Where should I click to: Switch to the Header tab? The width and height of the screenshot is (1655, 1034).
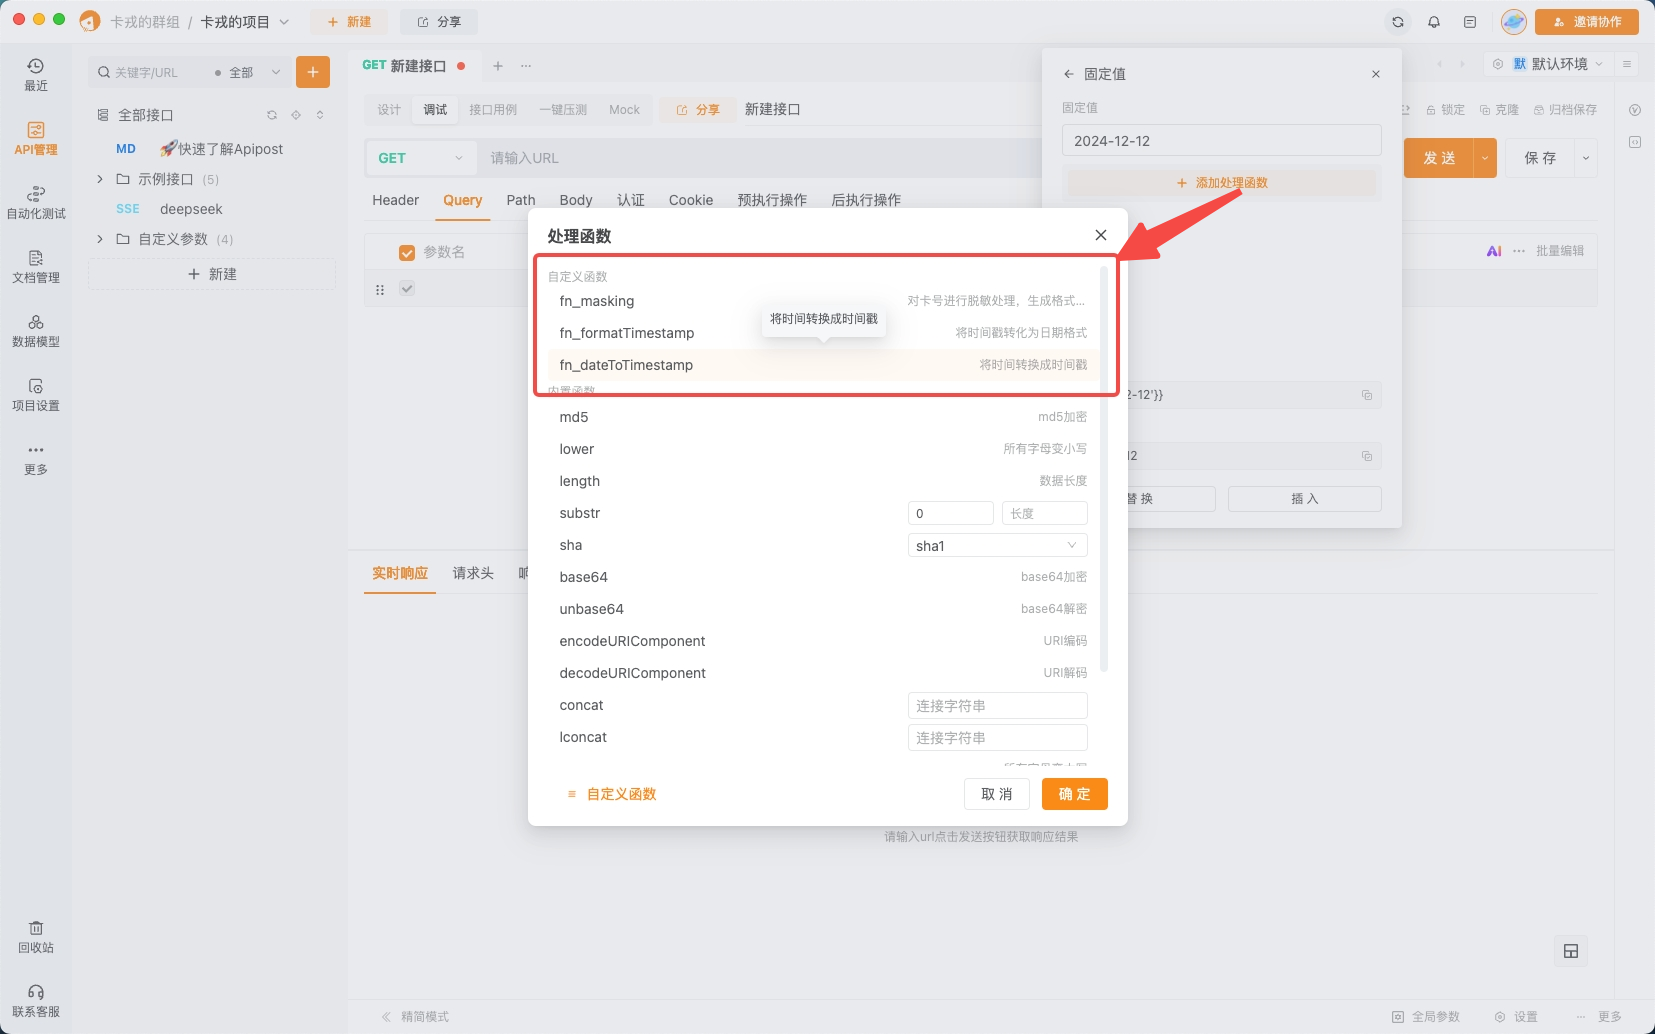[x=396, y=200]
